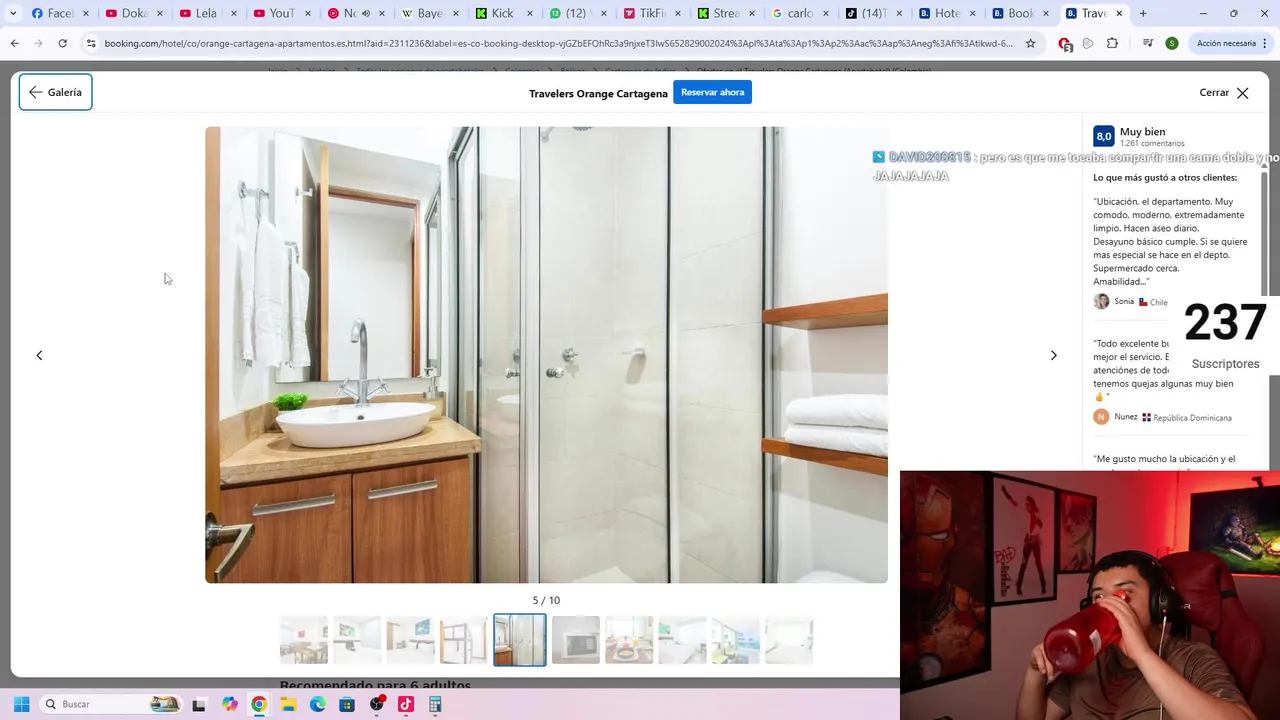The width and height of the screenshot is (1280, 720).
Task: Show the previous photo with the left arrow
Action: coord(39,355)
